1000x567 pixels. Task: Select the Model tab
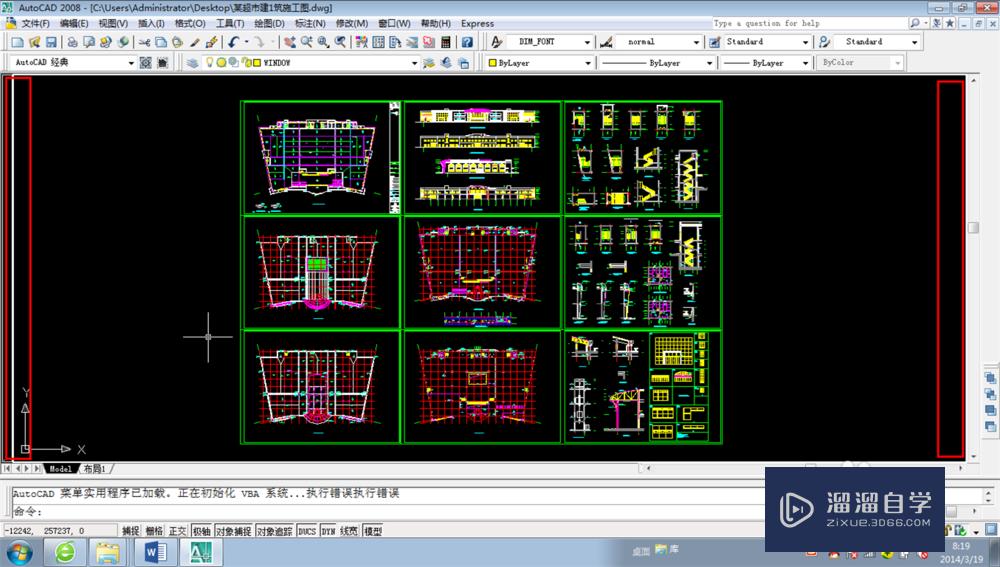pyautogui.click(x=61, y=469)
